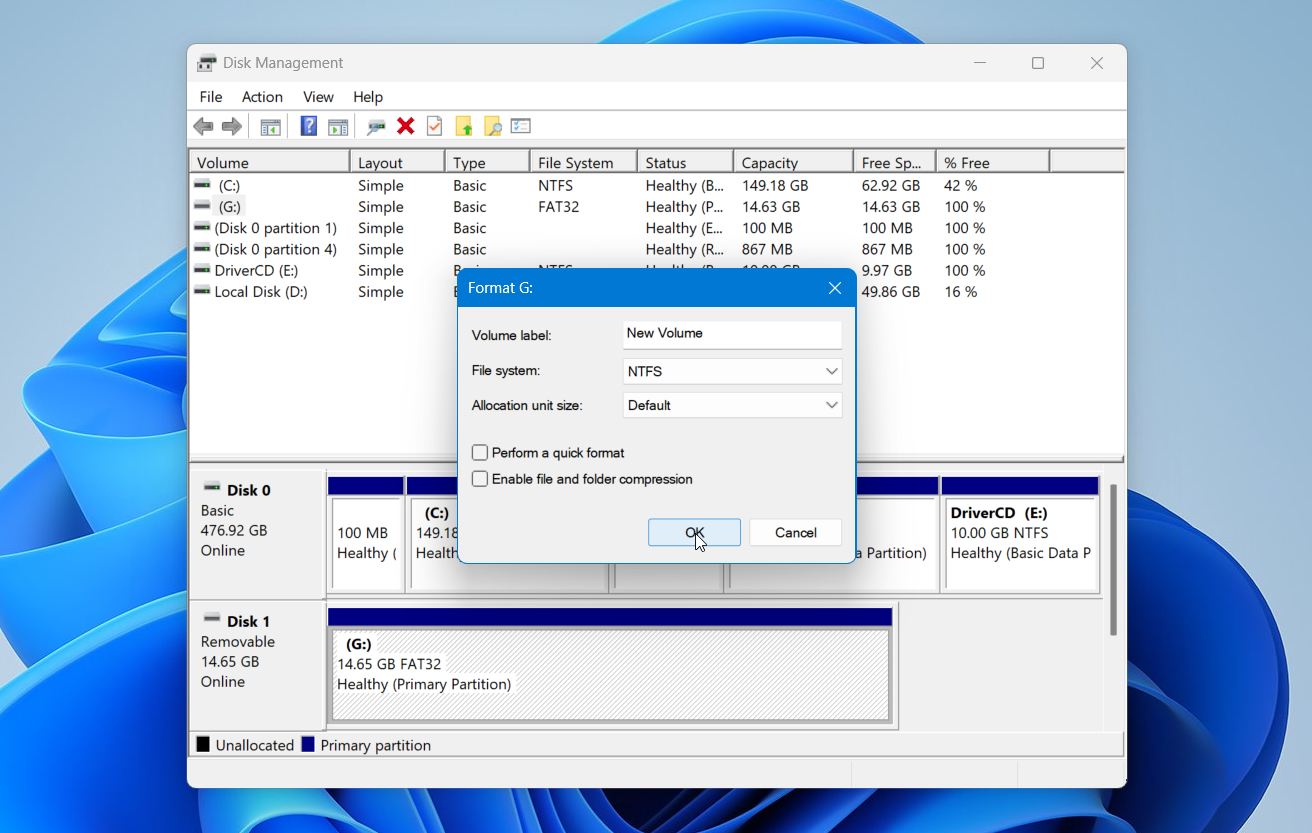Sort by the File System column header
This screenshot has height=833, width=1312.
tap(583, 162)
